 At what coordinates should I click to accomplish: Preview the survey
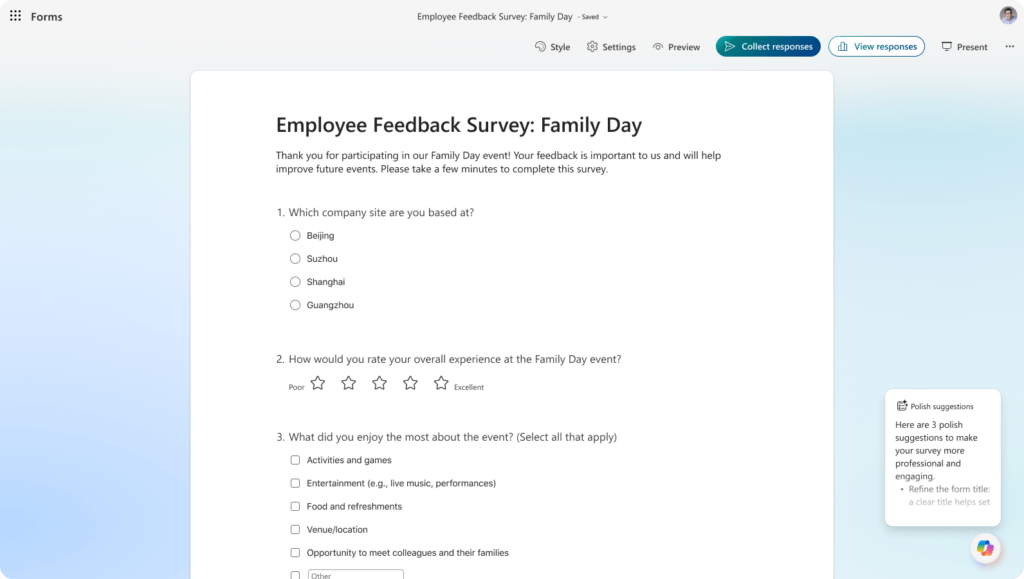coord(676,46)
